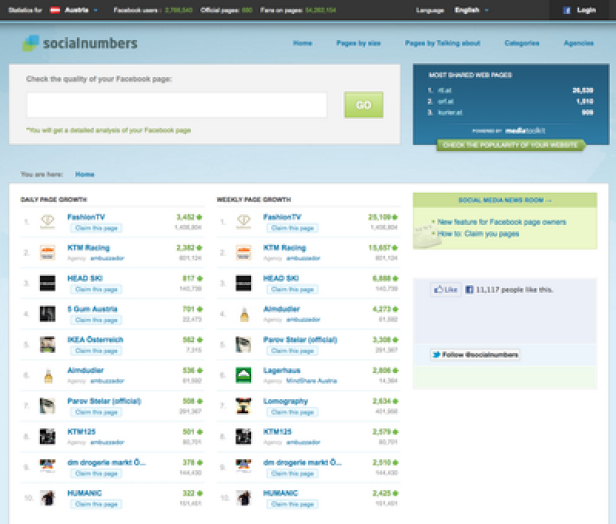
Task: Open orf.at most shared web page
Action: click(446, 101)
